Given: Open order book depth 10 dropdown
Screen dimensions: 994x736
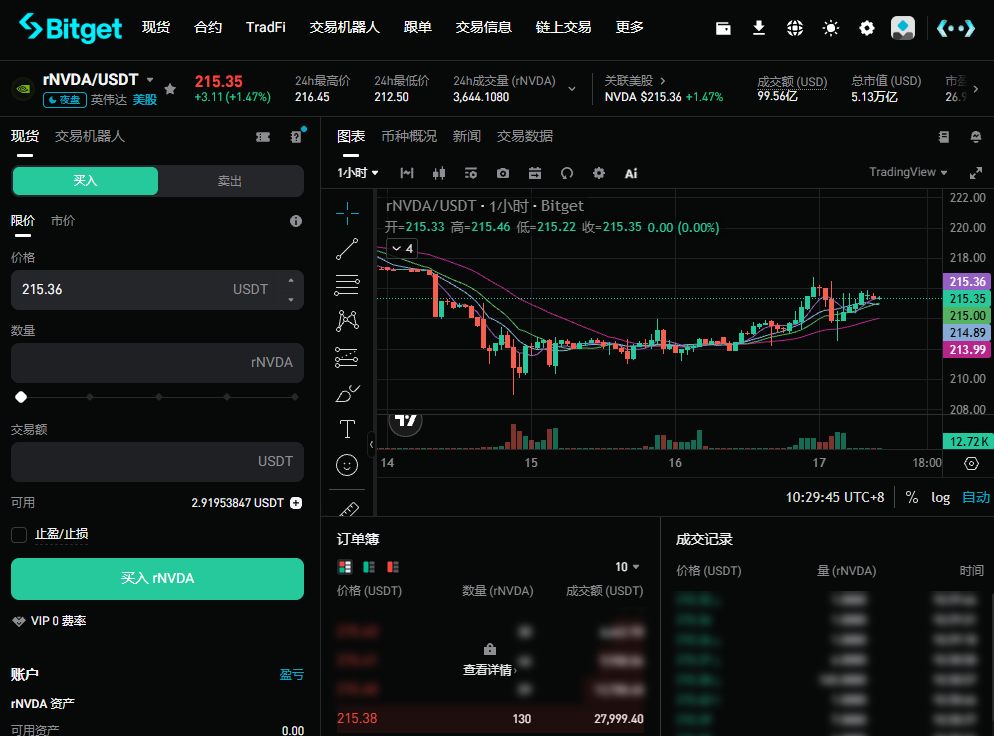Looking at the screenshot, I should click(627, 567).
